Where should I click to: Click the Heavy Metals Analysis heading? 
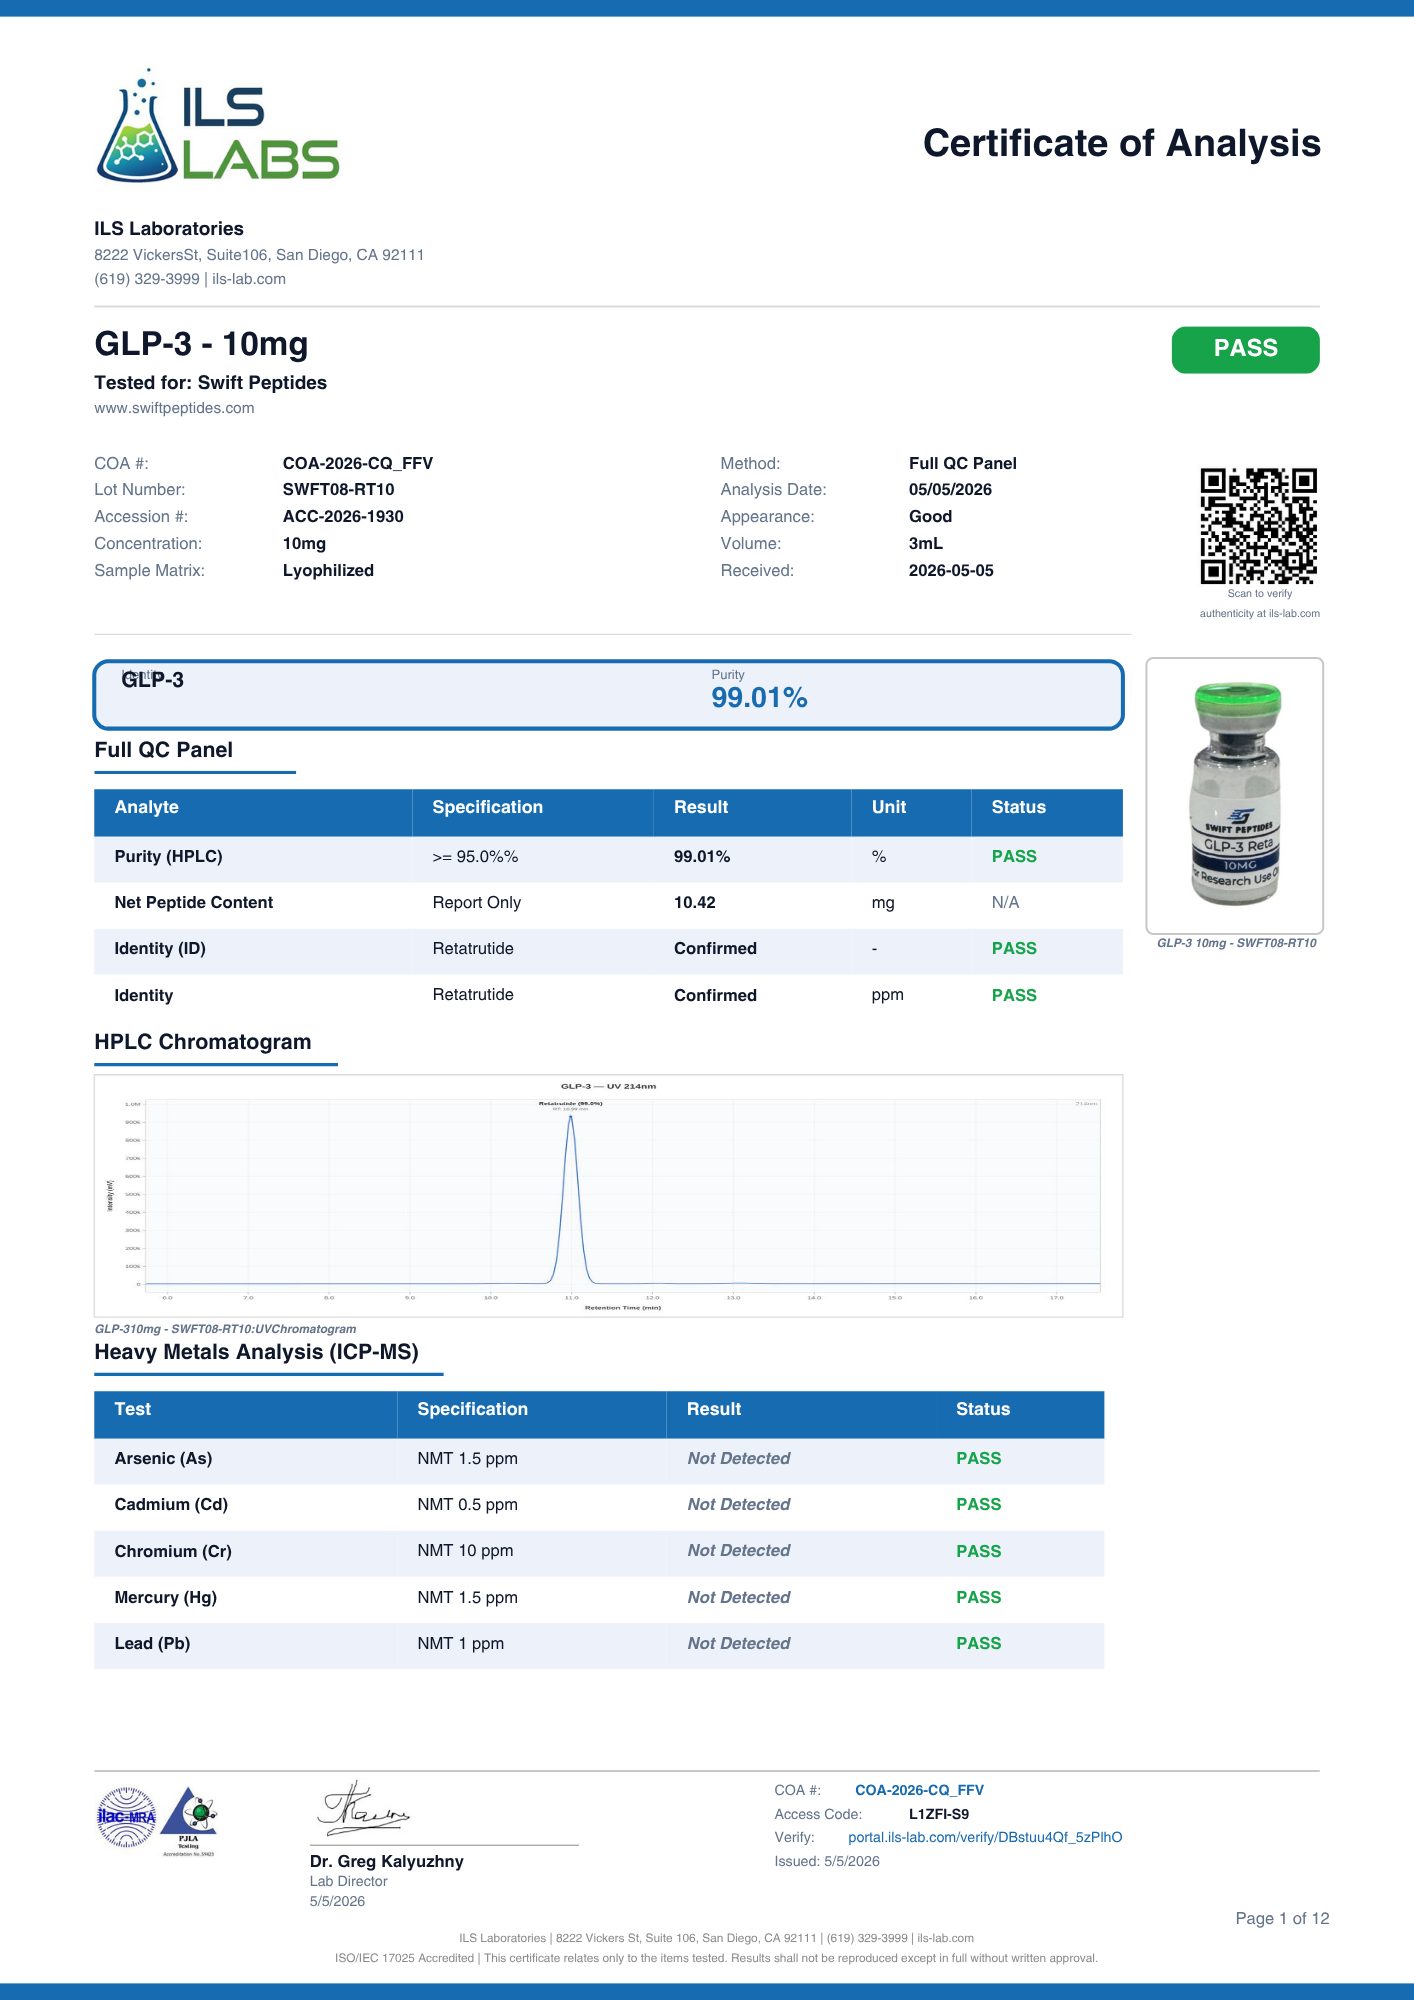pos(256,1352)
